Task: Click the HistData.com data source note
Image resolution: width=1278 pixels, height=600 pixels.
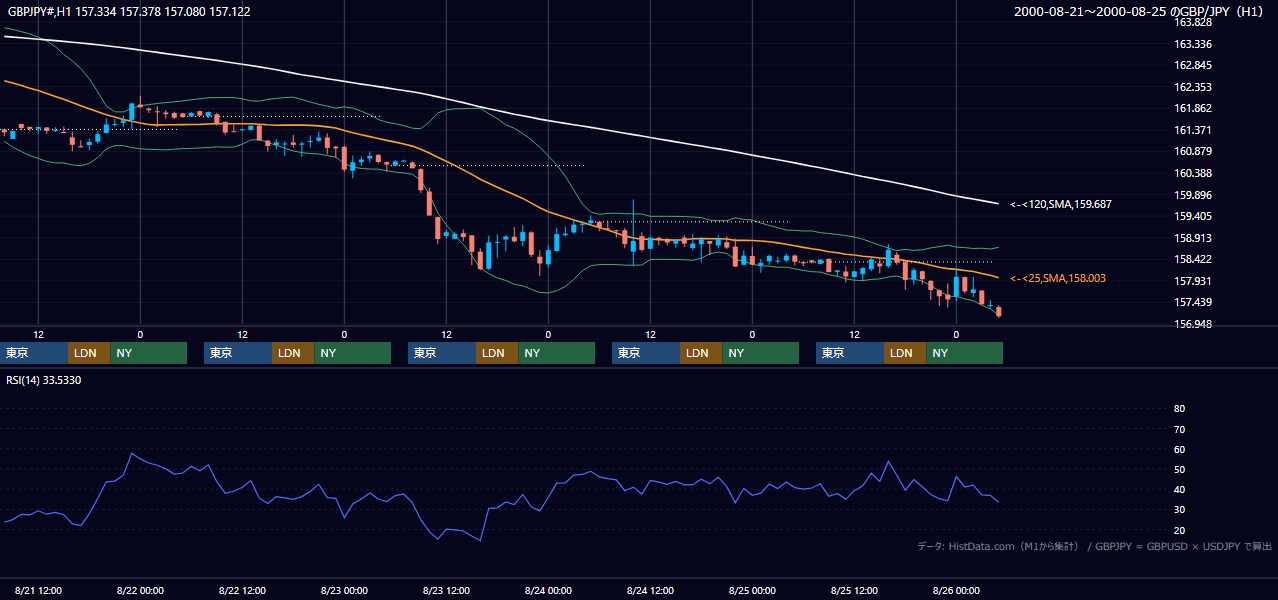Action: point(1095,546)
